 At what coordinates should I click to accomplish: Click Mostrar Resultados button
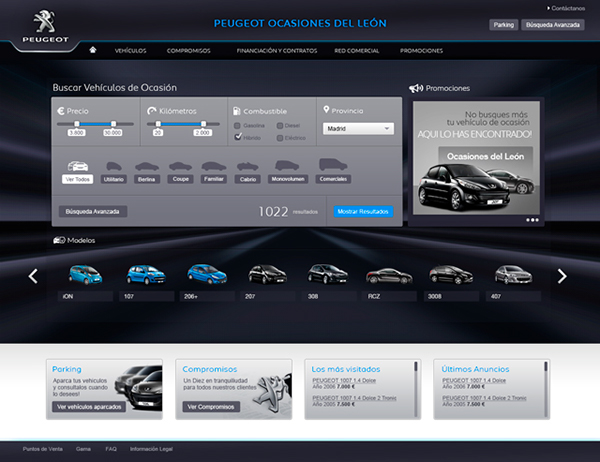point(363,211)
